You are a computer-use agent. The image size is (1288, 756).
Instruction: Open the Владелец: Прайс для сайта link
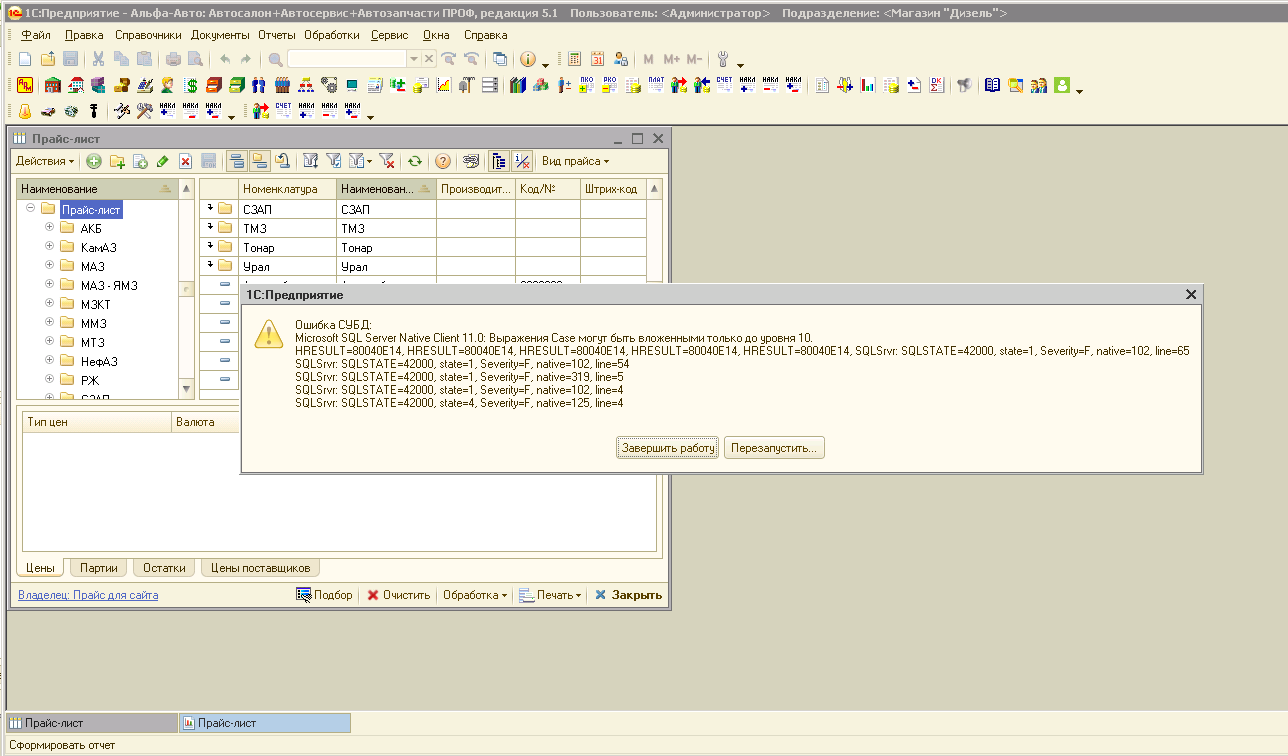(x=88, y=595)
